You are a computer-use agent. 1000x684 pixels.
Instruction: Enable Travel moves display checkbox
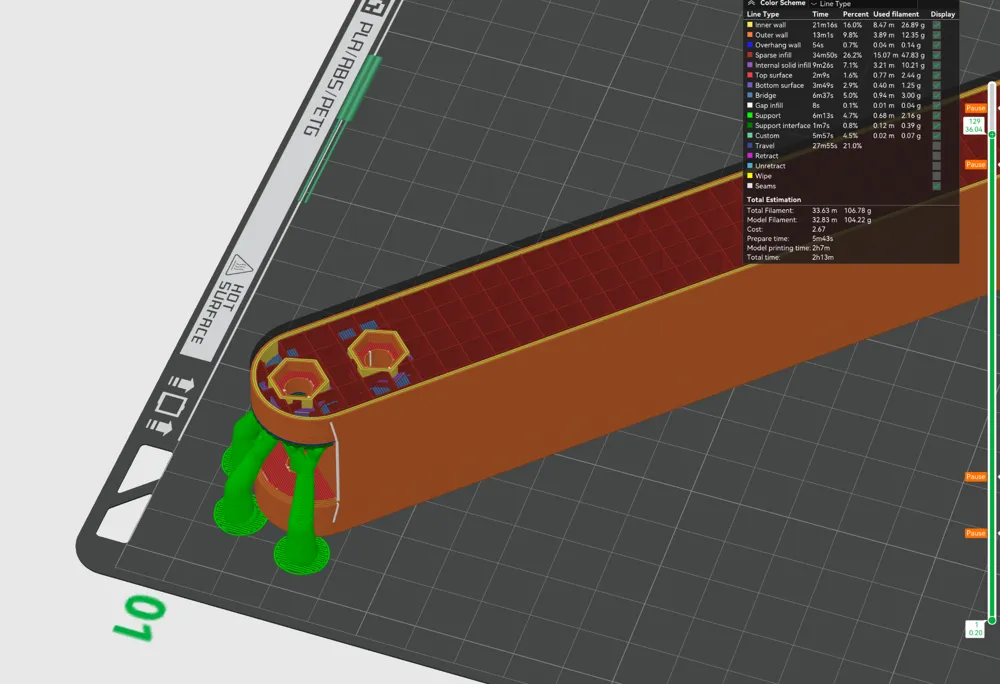click(936, 146)
